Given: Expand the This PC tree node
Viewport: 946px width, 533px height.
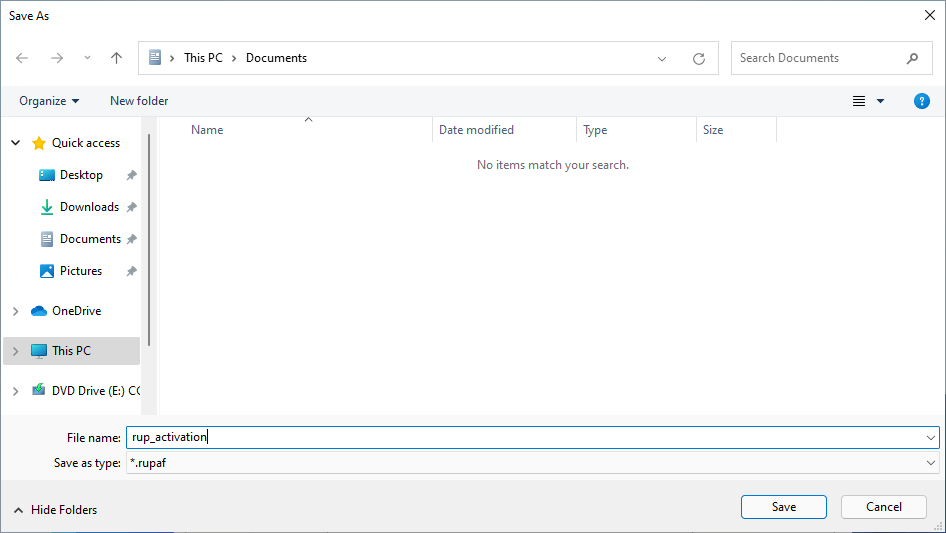Looking at the screenshot, I should coord(15,351).
